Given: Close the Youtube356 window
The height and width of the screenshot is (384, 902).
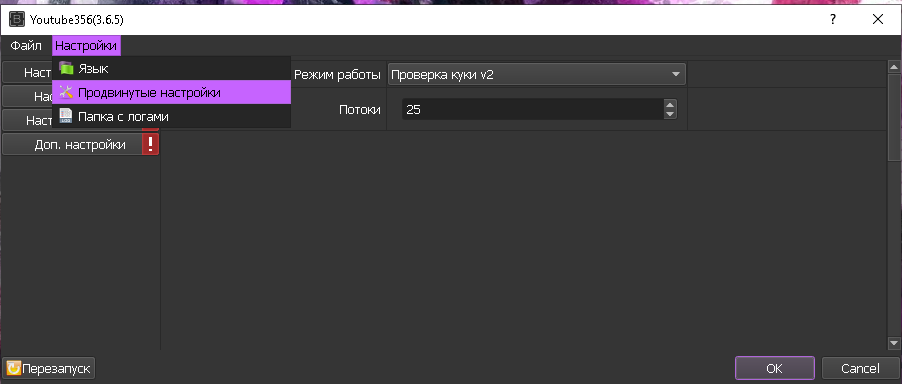Looking at the screenshot, I should [877, 20].
